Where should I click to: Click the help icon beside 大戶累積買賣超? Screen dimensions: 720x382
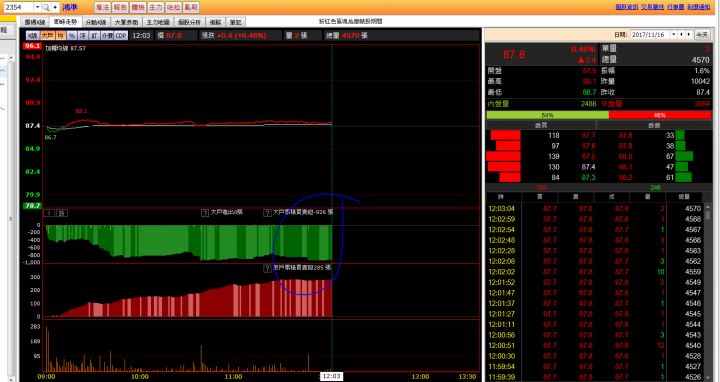[267, 213]
